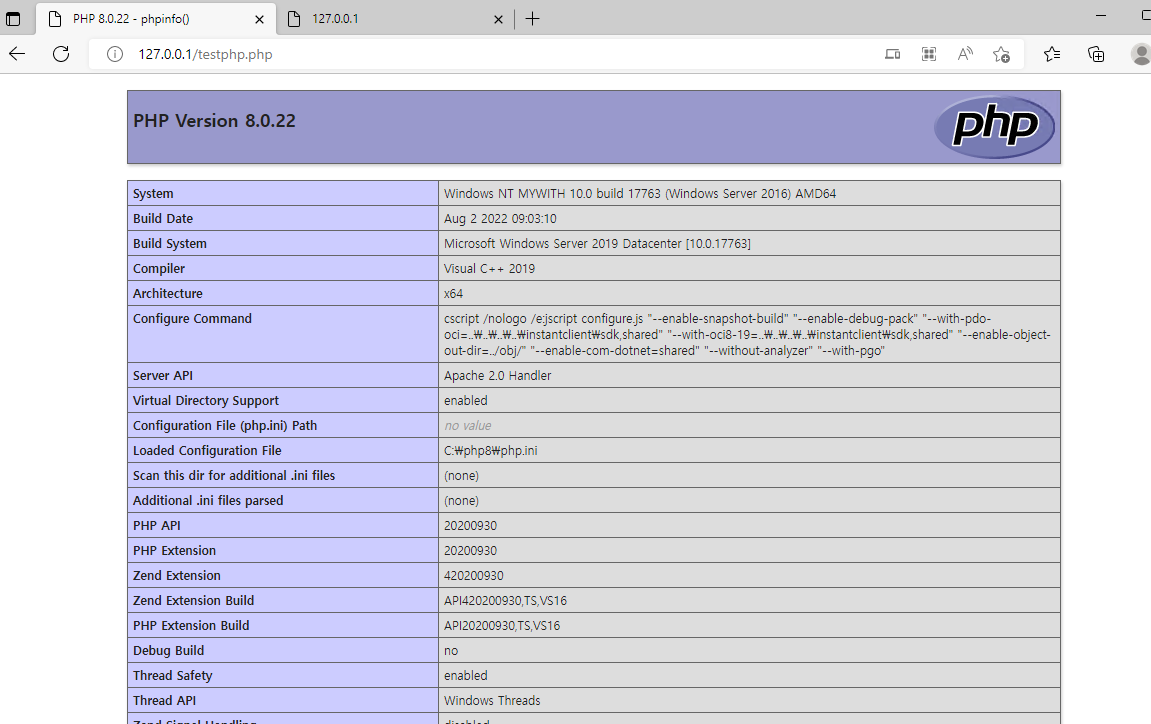Click the Build System label
Screen dimensions: 1151x724
click(x=170, y=244)
